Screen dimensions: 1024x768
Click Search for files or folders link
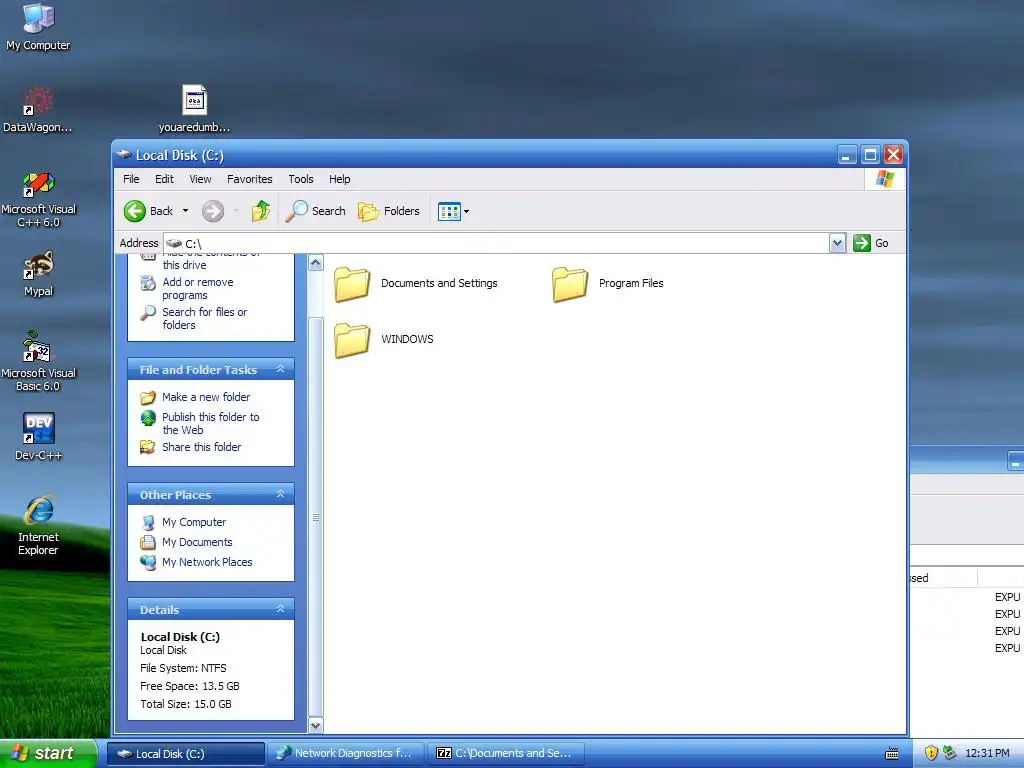[204, 319]
